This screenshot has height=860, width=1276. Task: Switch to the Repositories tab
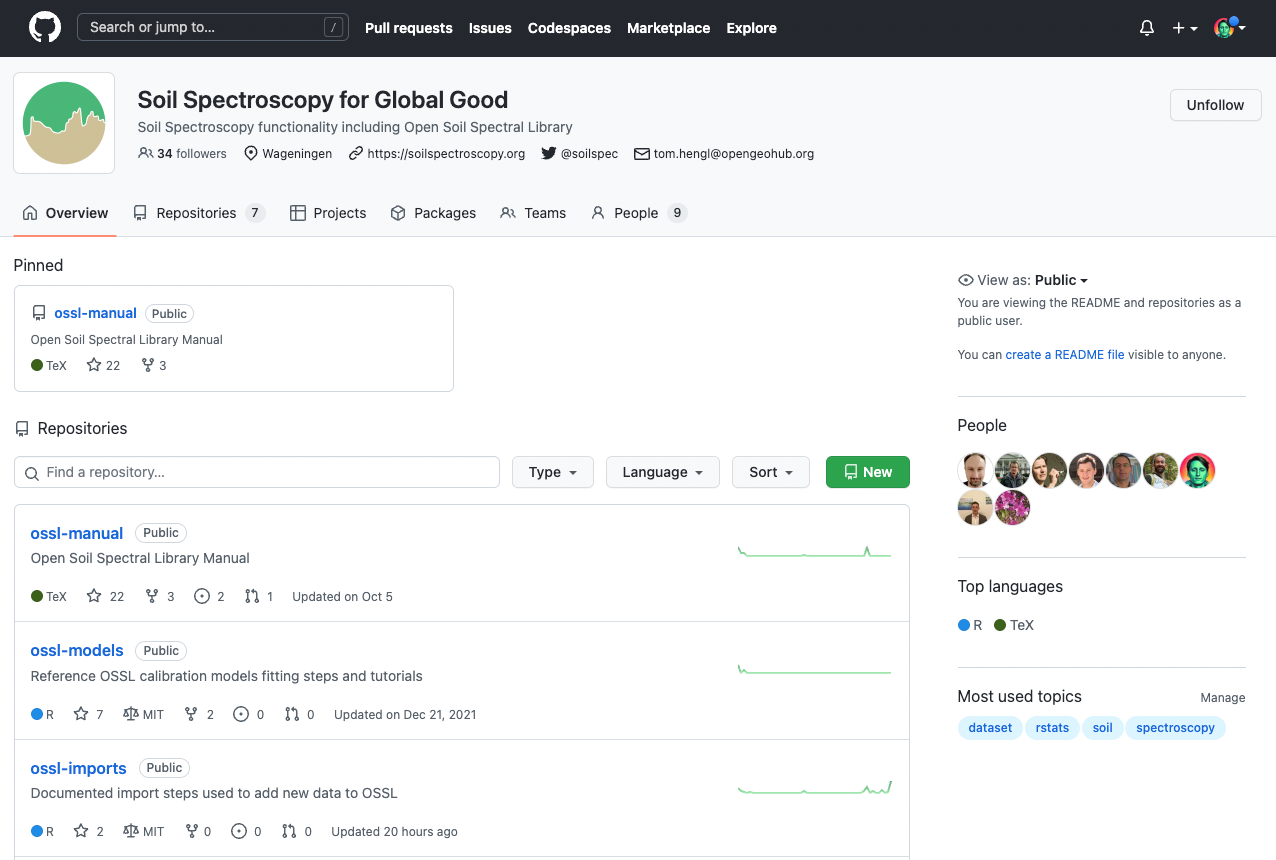pos(195,212)
